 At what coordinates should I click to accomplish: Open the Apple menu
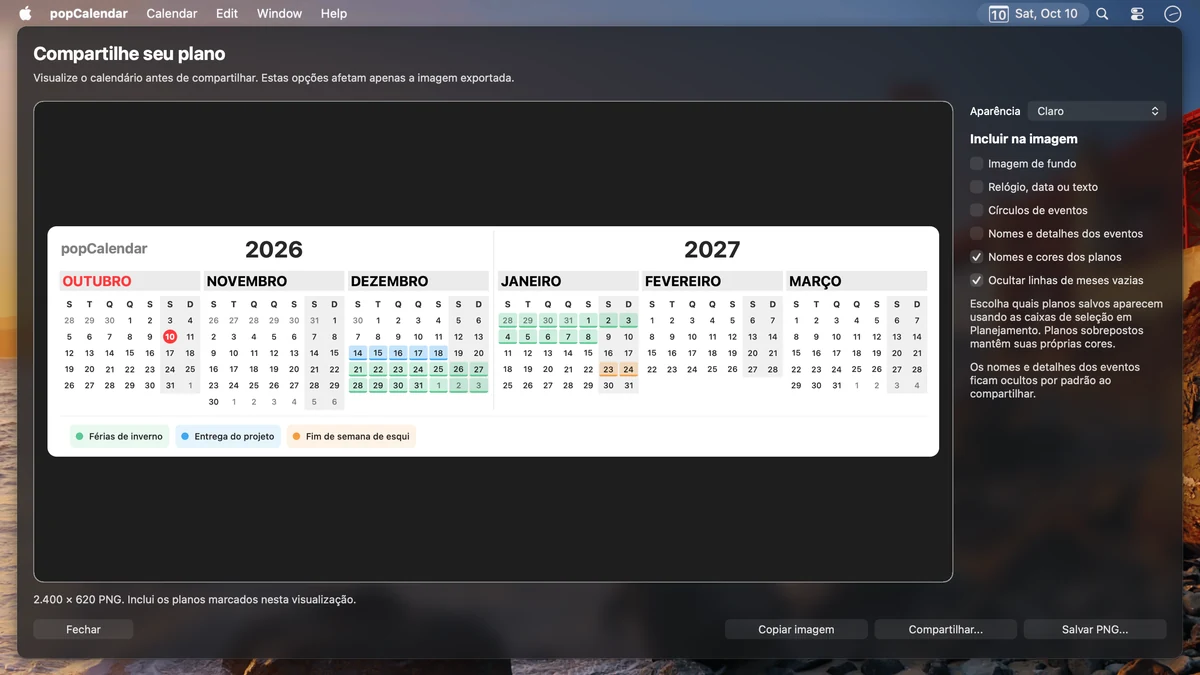(x=26, y=13)
